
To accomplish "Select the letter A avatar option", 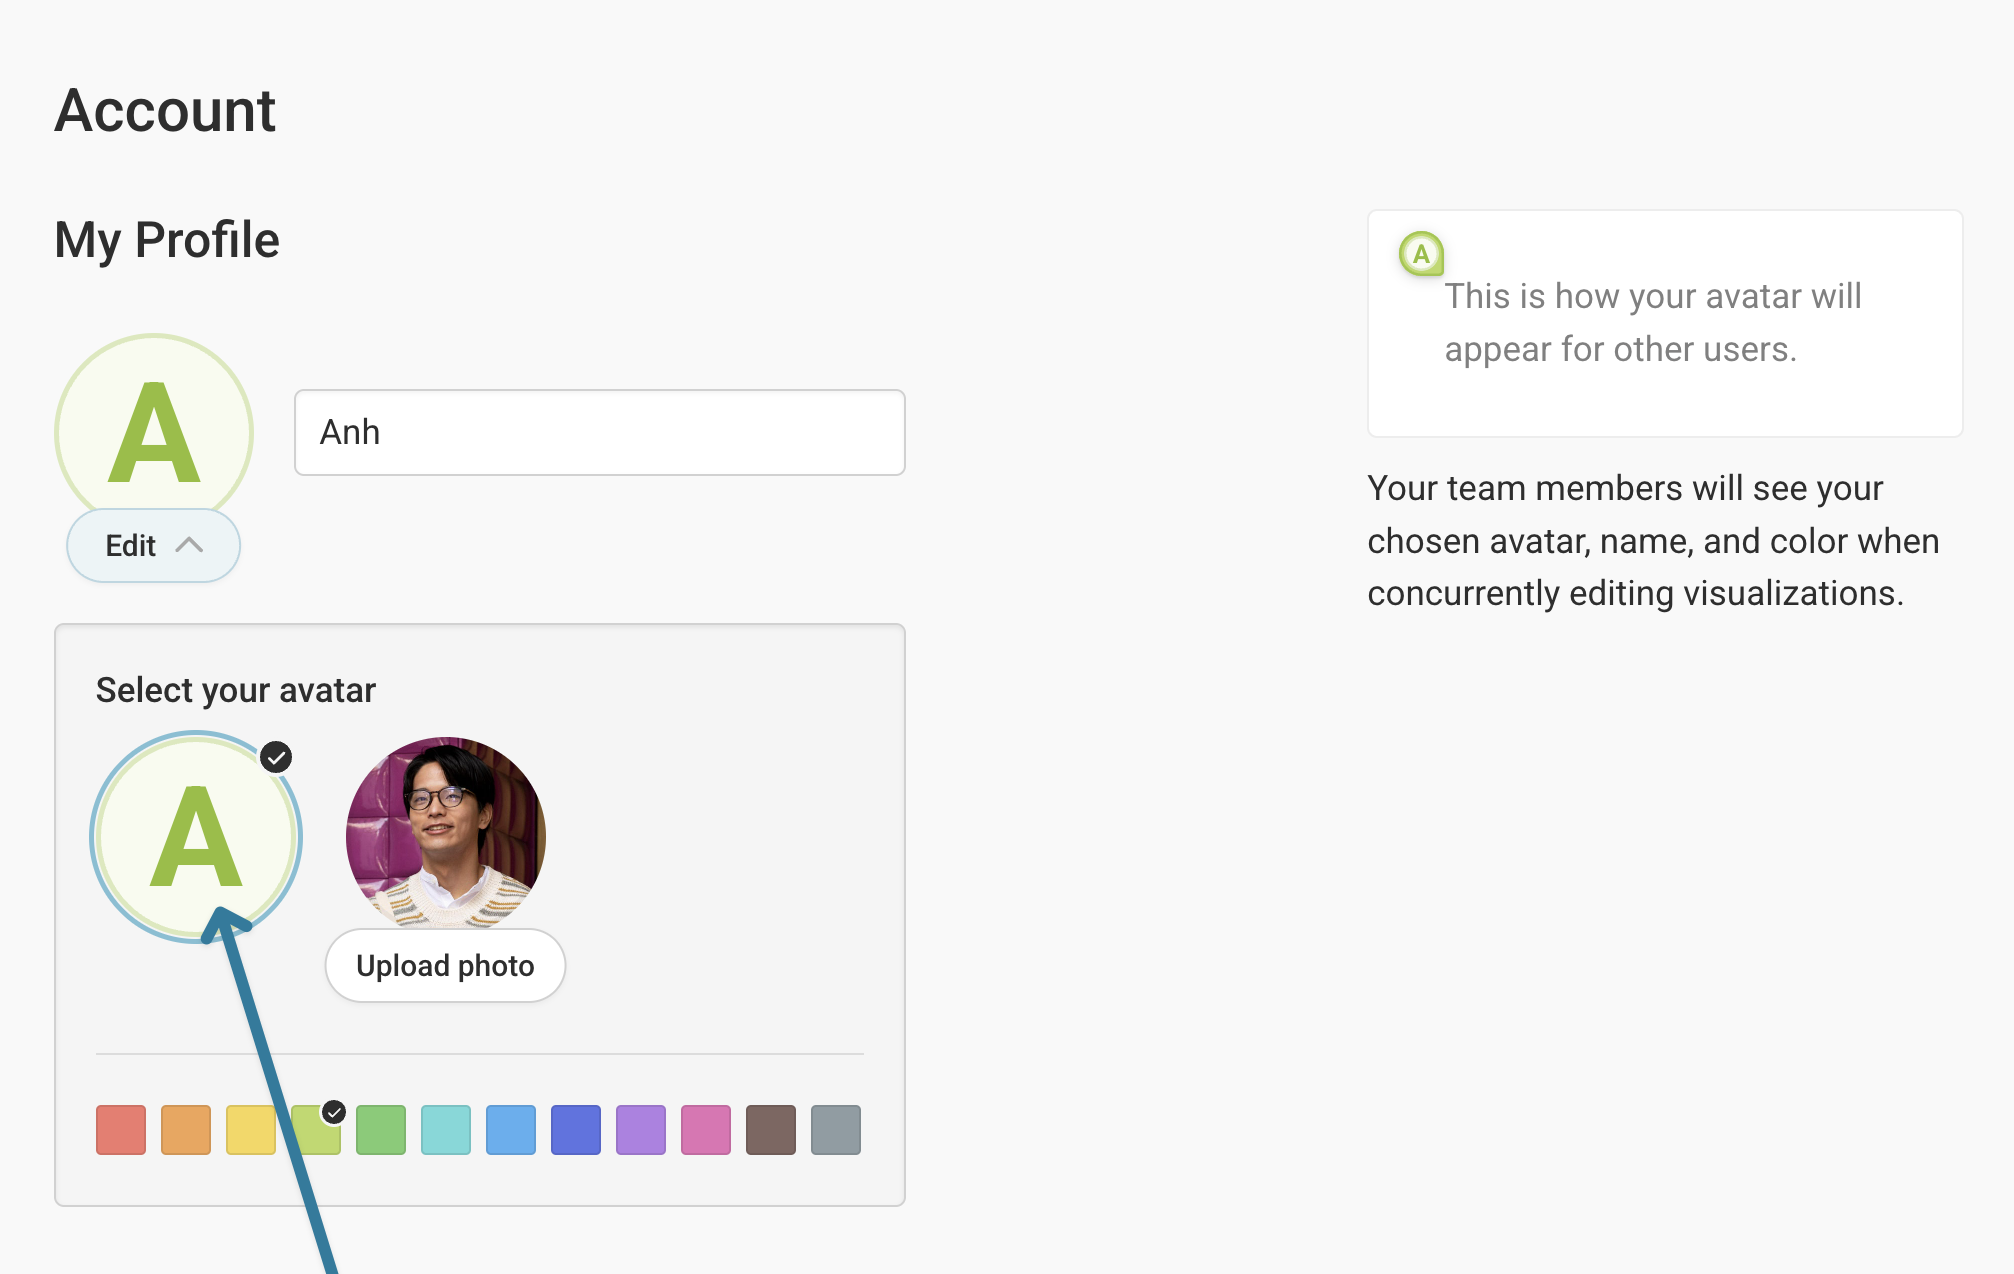I will coord(196,836).
